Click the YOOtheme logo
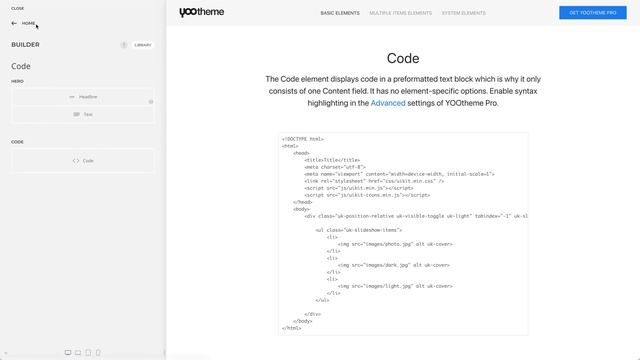Viewport: 640px width, 360px height. tap(202, 12)
